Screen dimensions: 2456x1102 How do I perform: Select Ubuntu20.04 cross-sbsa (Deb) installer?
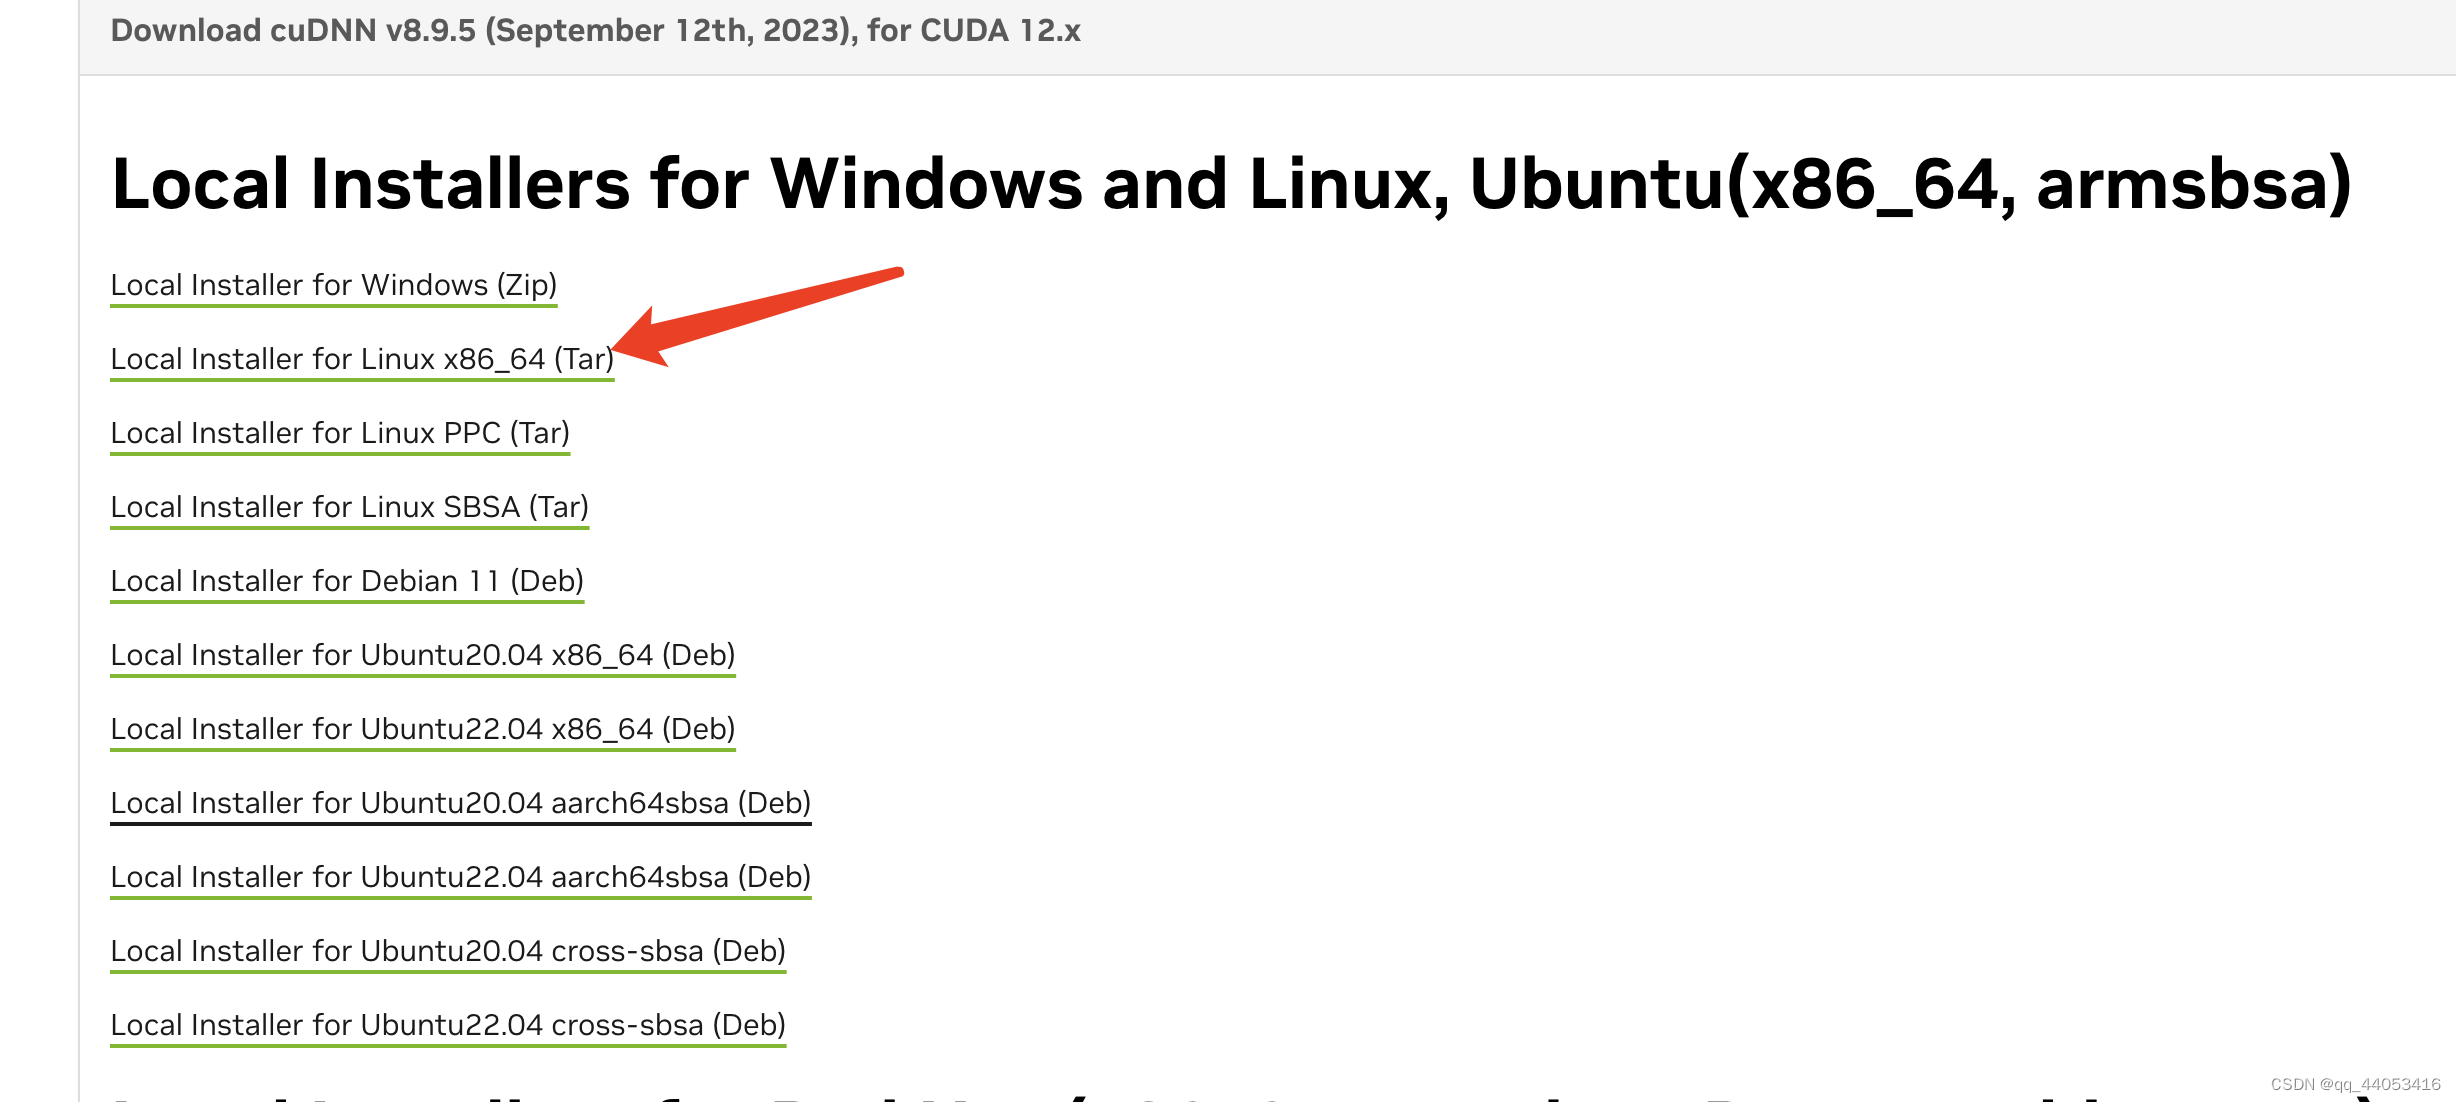[x=446, y=950]
